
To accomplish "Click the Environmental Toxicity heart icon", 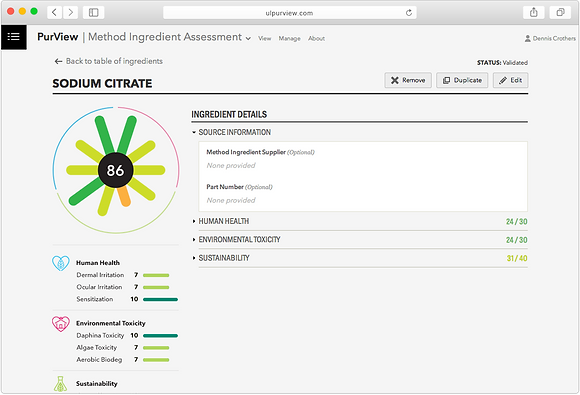I will tap(61, 324).
